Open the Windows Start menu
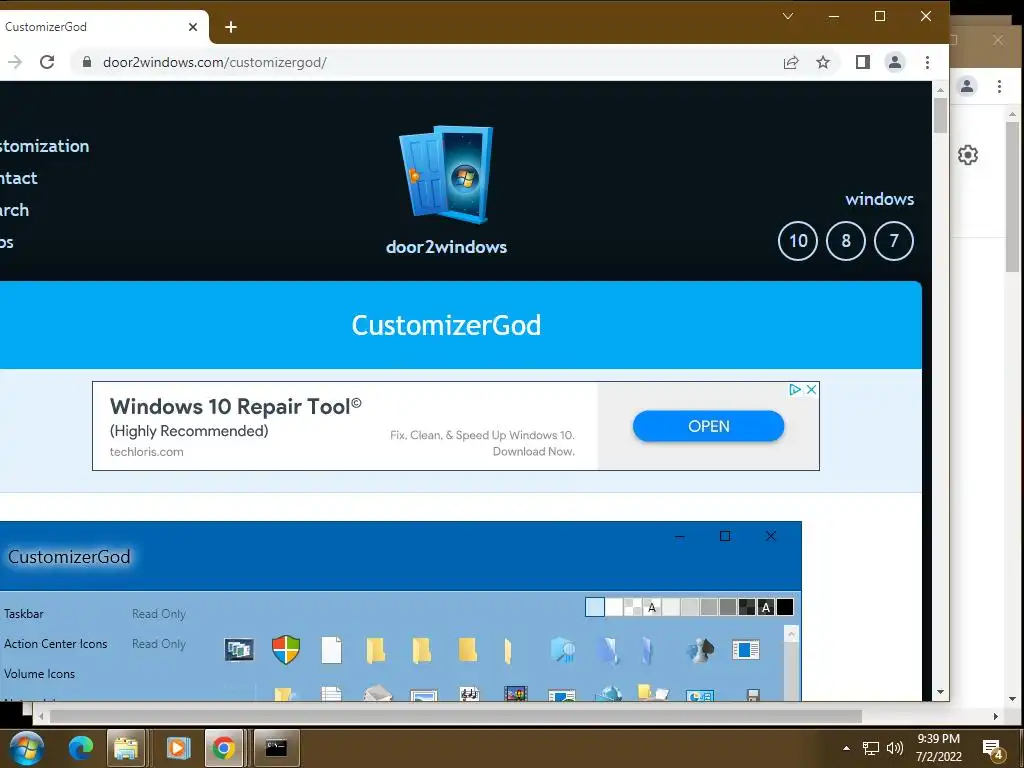This screenshot has height=768, width=1024. (x=27, y=748)
